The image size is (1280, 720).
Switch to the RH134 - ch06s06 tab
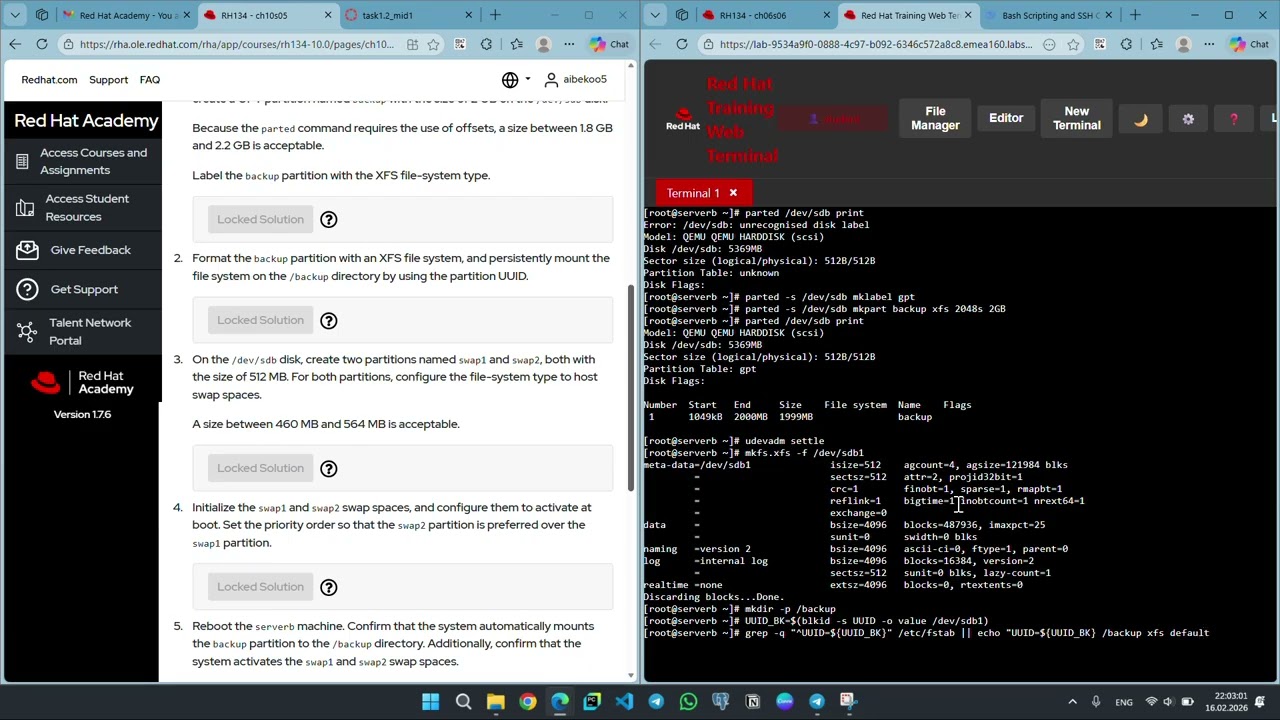pyautogui.click(x=766, y=15)
